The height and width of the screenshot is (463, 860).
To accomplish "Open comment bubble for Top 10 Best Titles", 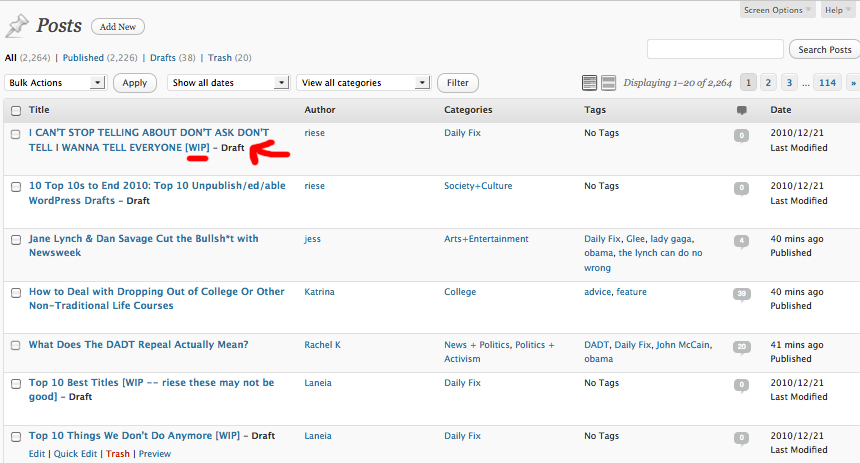I will coord(741,385).
